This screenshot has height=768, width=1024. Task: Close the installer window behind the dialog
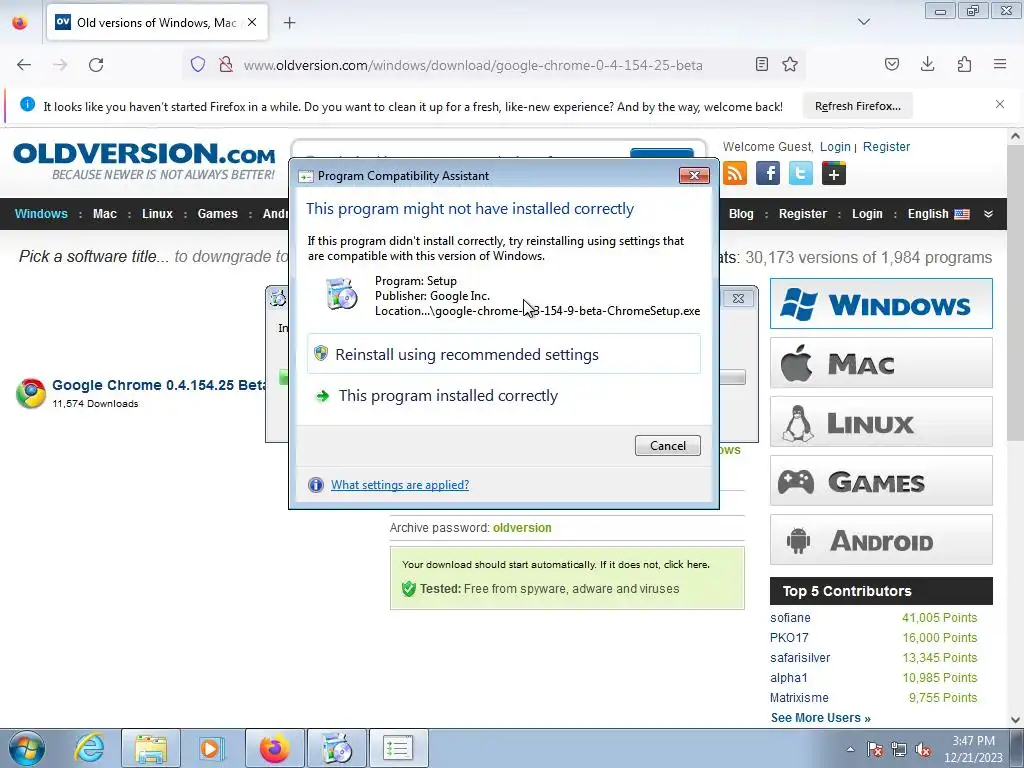click(738, 298)
